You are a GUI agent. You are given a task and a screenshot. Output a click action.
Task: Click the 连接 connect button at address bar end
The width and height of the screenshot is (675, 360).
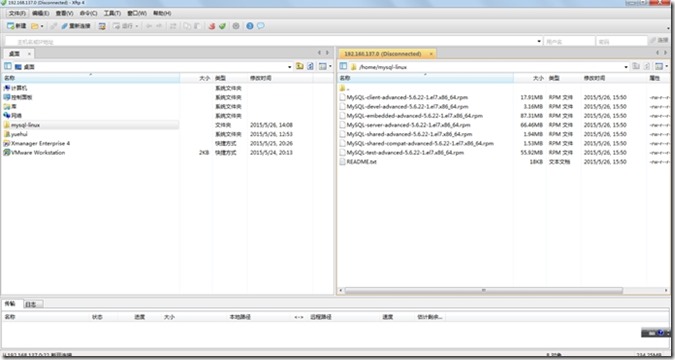(x=659, y=41)
